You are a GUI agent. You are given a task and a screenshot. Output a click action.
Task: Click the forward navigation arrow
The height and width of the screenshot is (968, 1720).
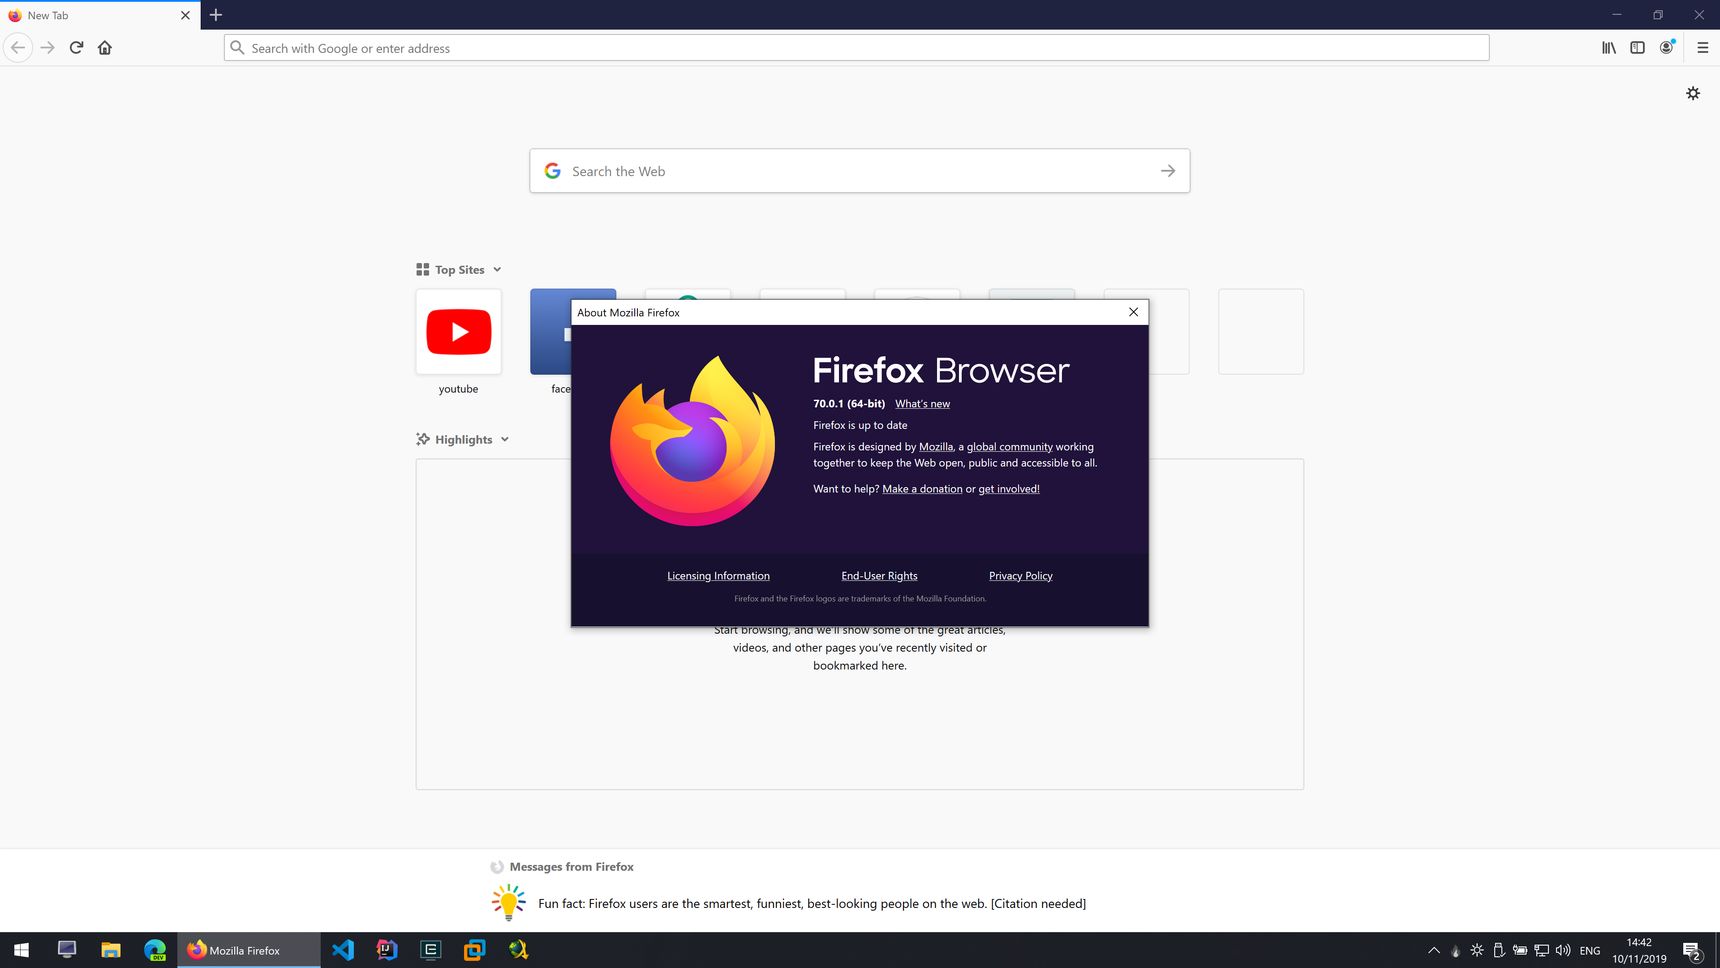[x=47, y=48]
